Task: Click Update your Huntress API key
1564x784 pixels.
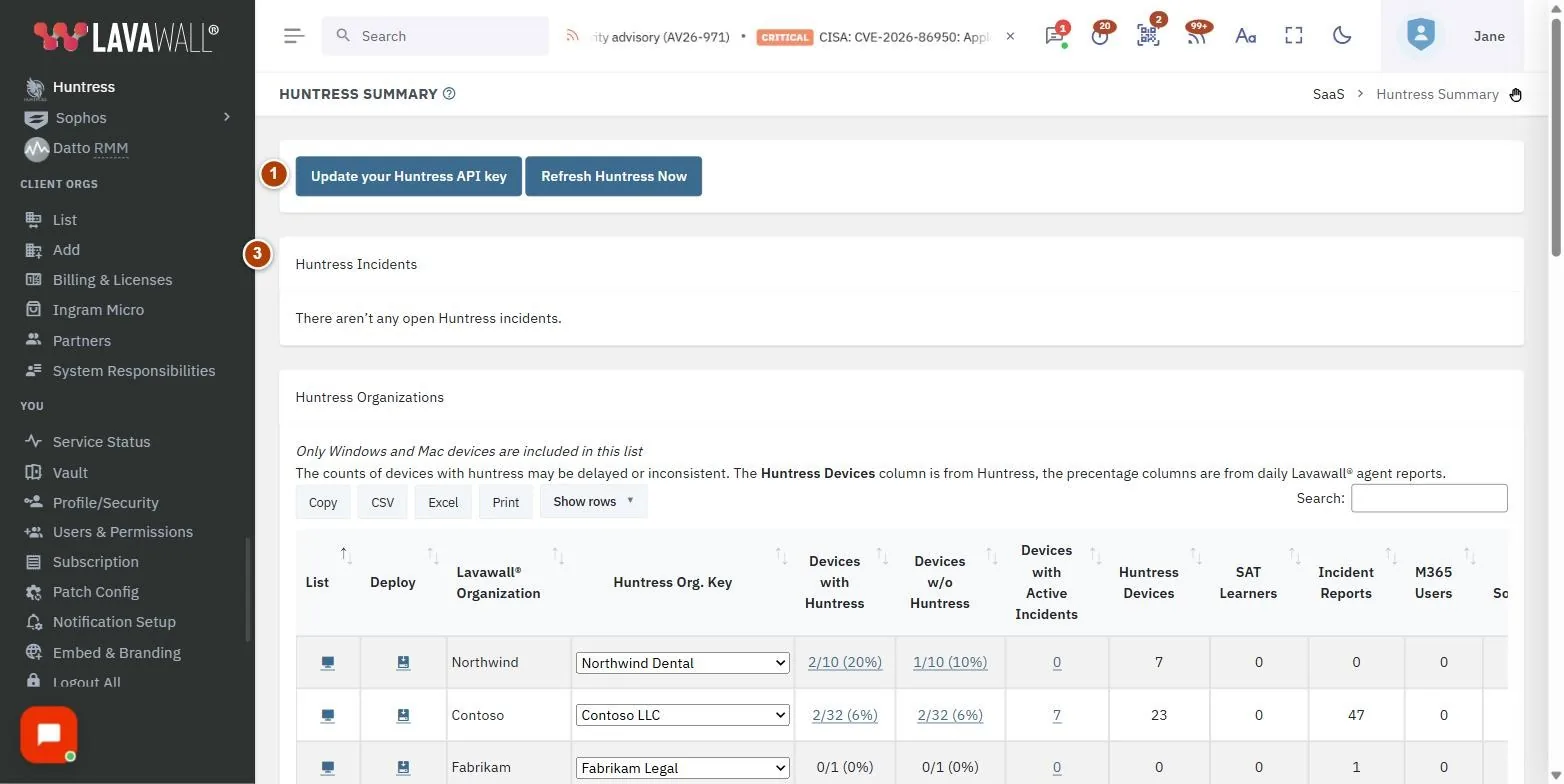Action: pos(408,176)
